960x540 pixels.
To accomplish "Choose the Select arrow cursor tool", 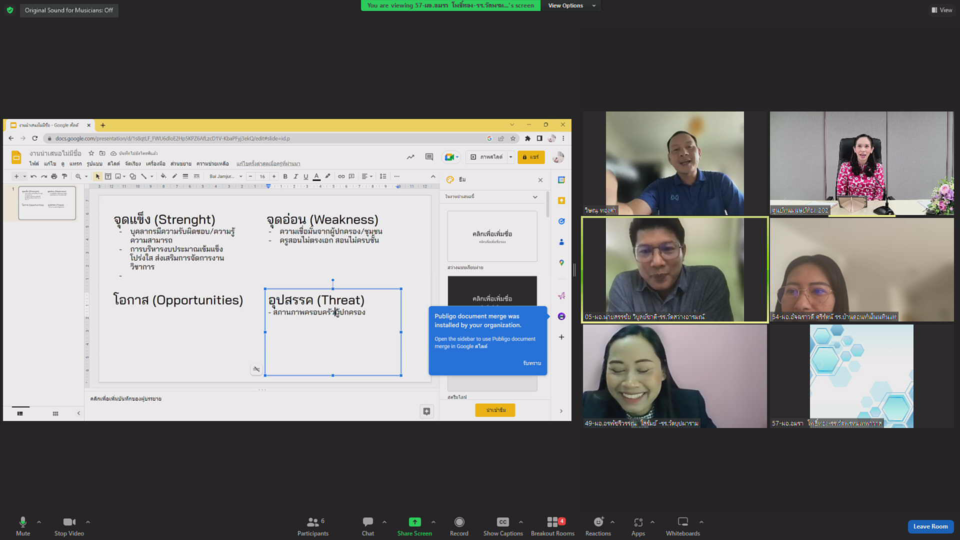I will [97, 176].
